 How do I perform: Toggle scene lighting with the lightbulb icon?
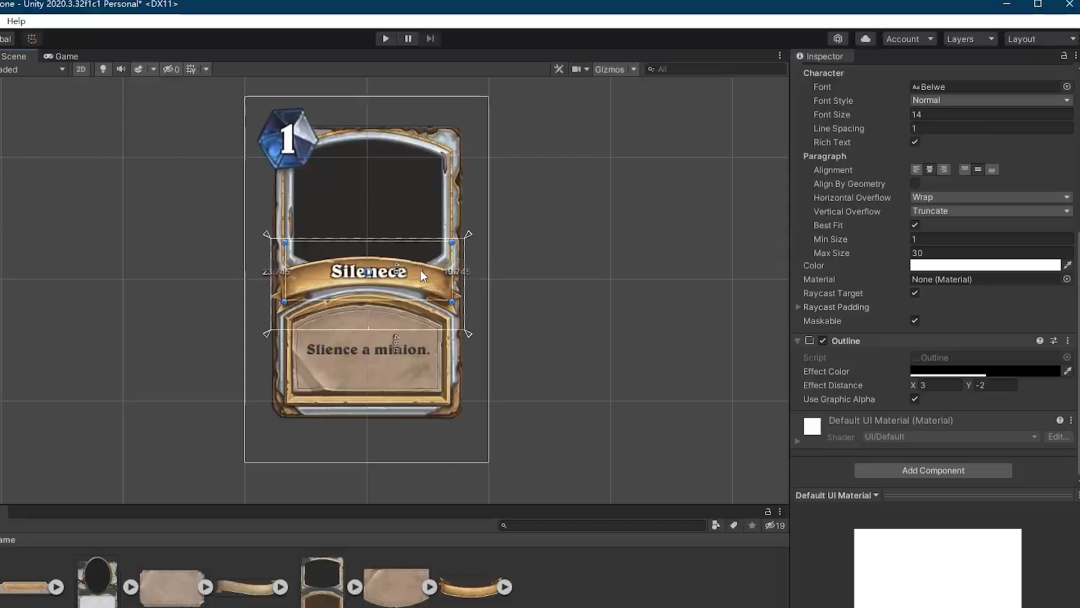coord(102,69)
